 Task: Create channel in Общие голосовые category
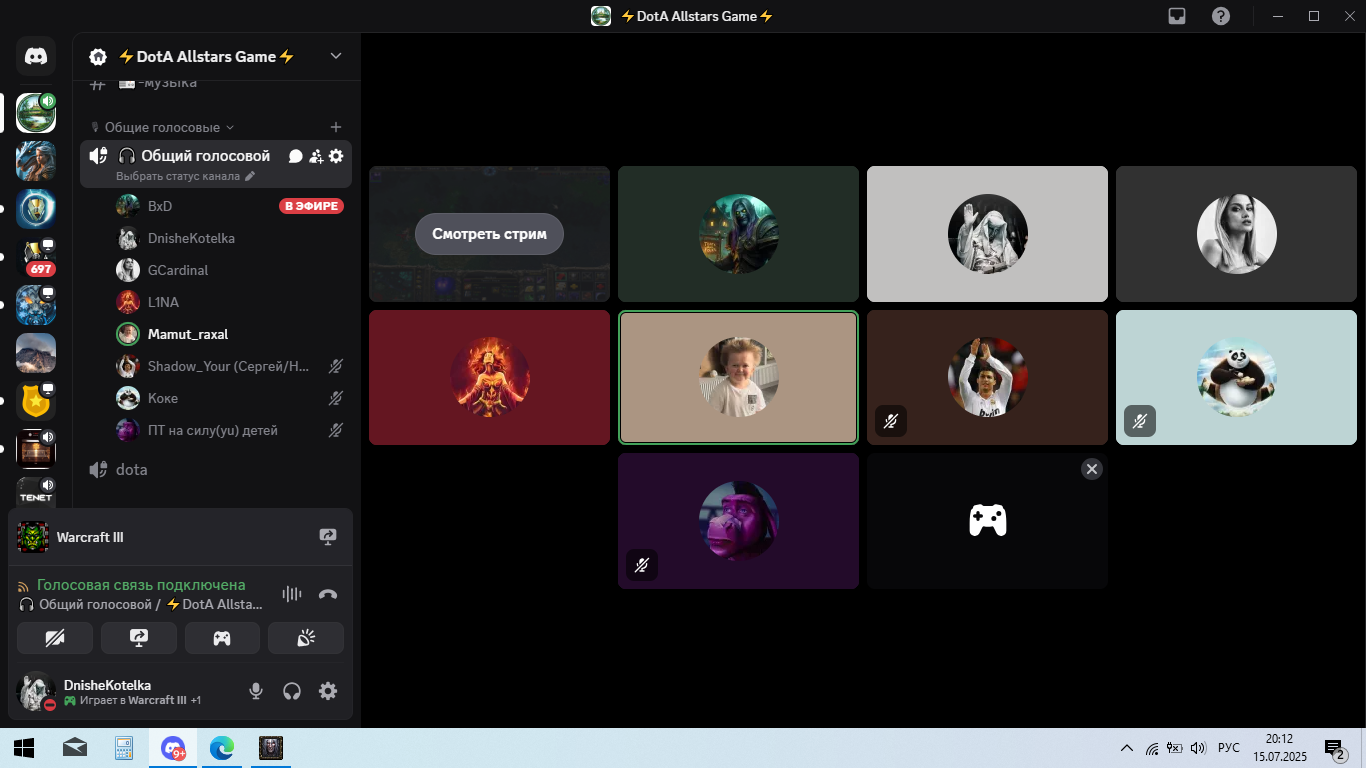pos(336,127)
